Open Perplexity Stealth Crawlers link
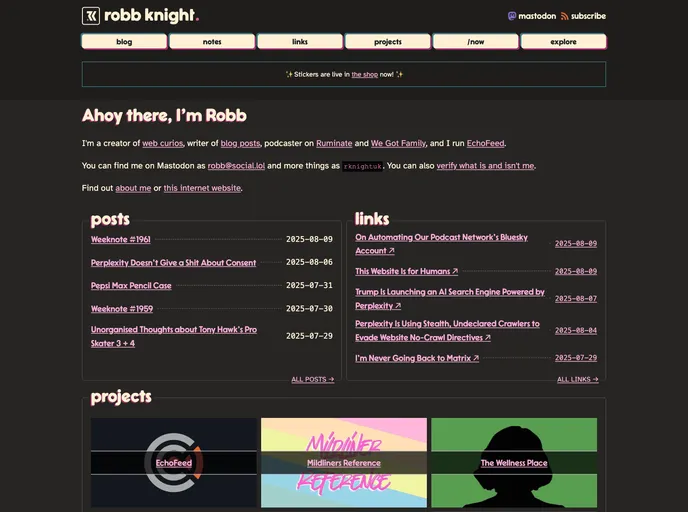 (447, 331)
